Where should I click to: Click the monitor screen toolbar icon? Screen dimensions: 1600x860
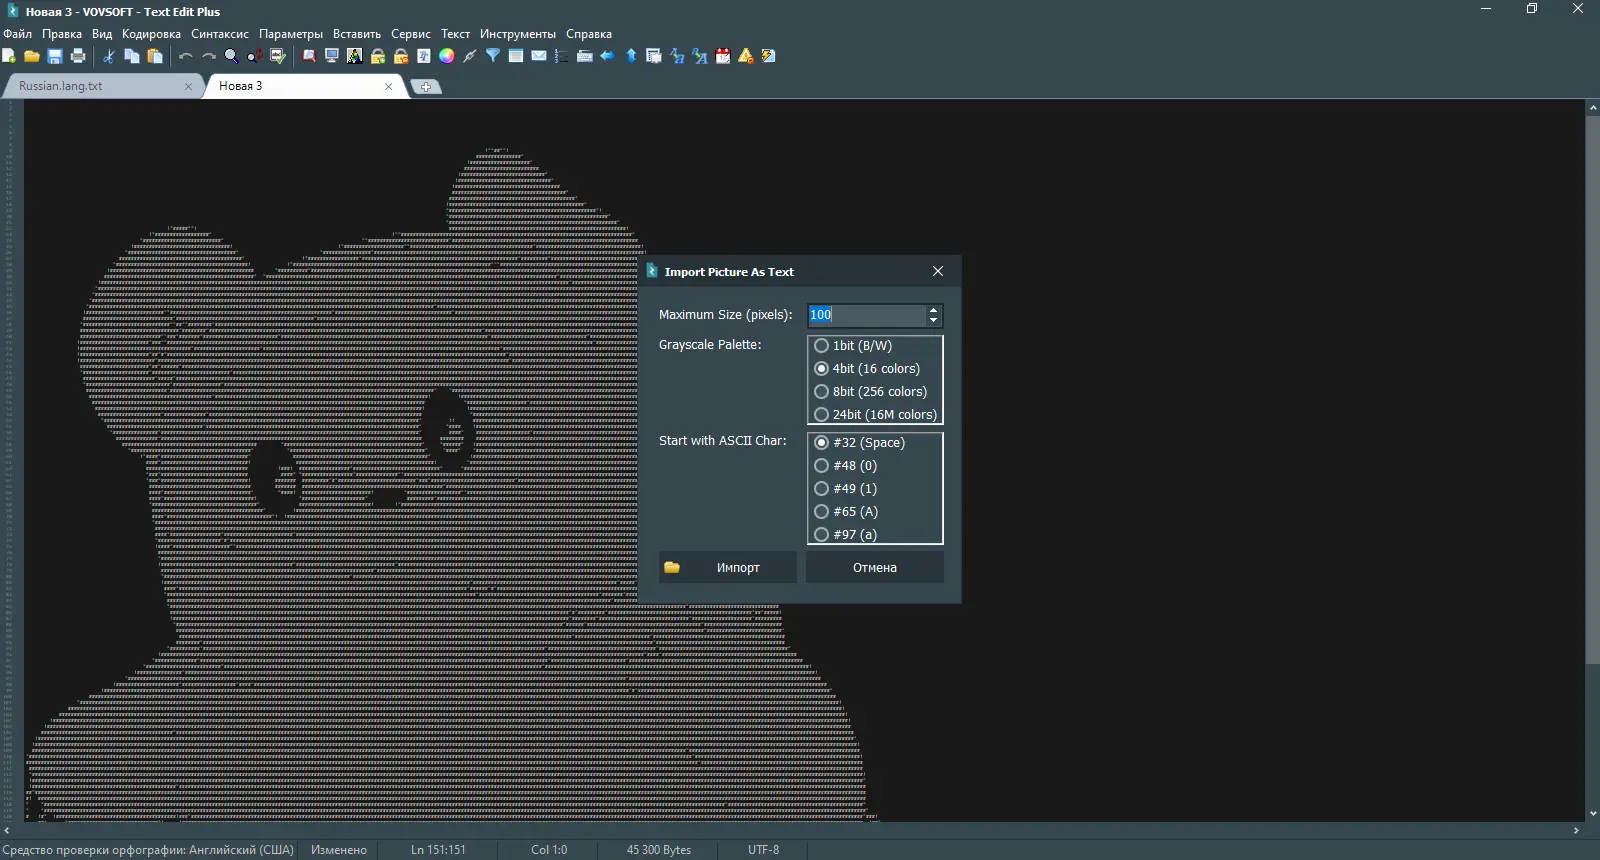tap(332, 56)
